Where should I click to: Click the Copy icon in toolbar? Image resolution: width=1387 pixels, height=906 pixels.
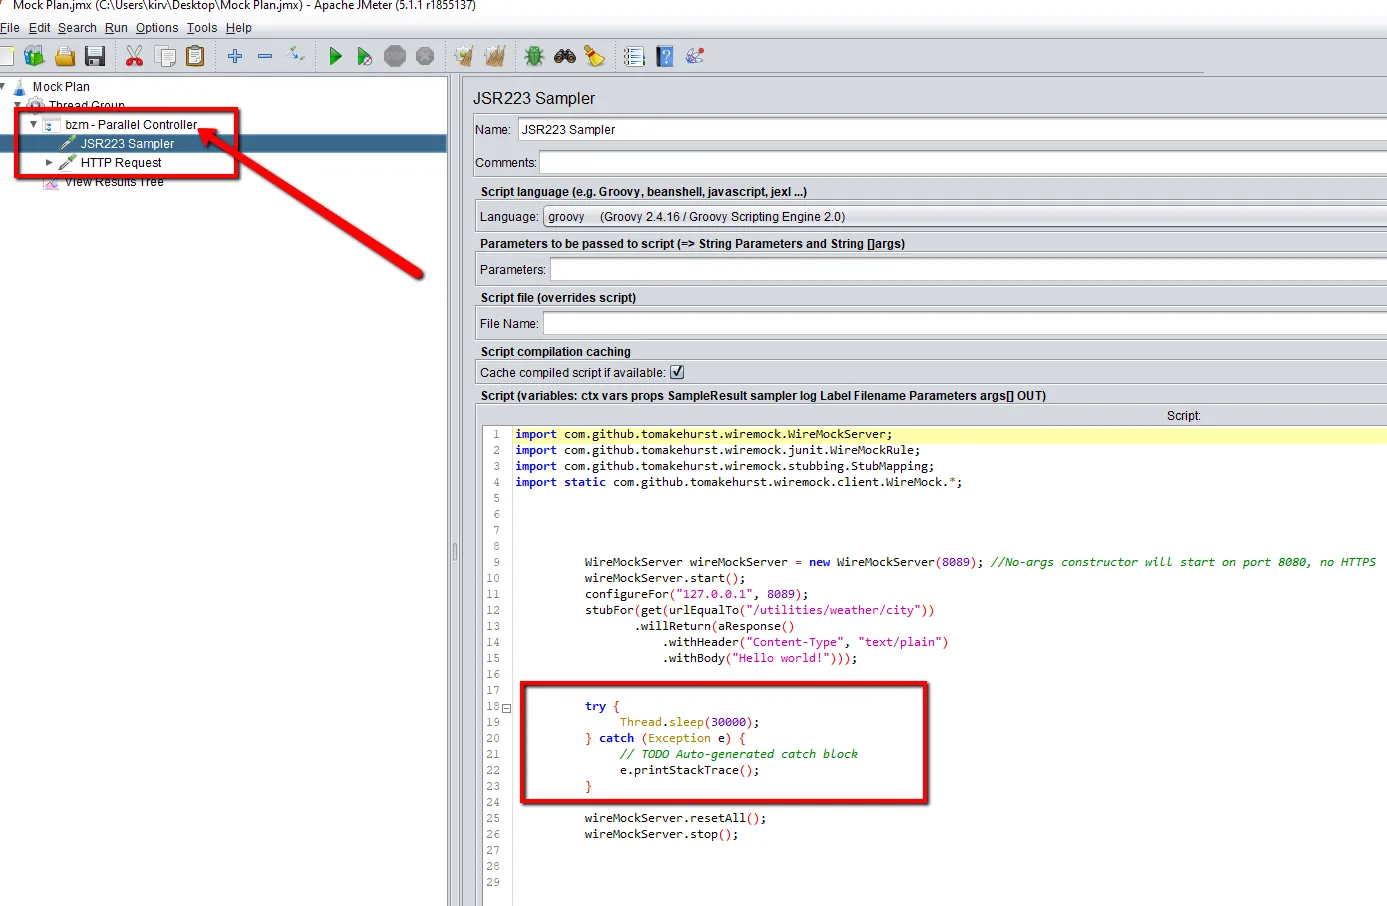coord(165,56)
